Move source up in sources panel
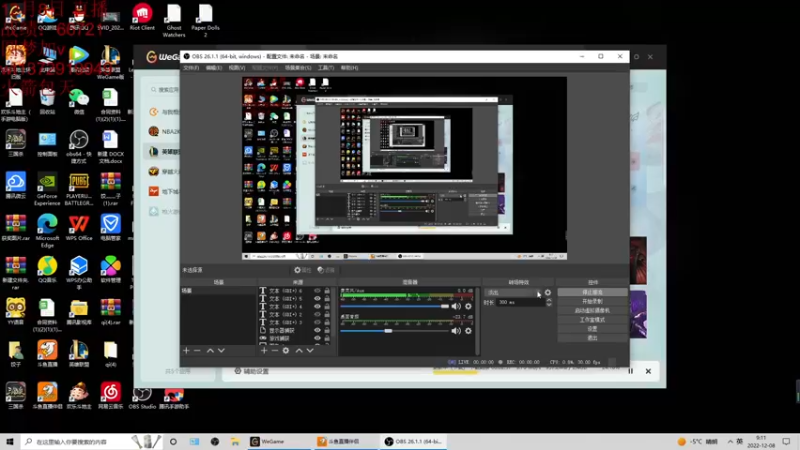 pyautogui.click(x=299, y=351)
